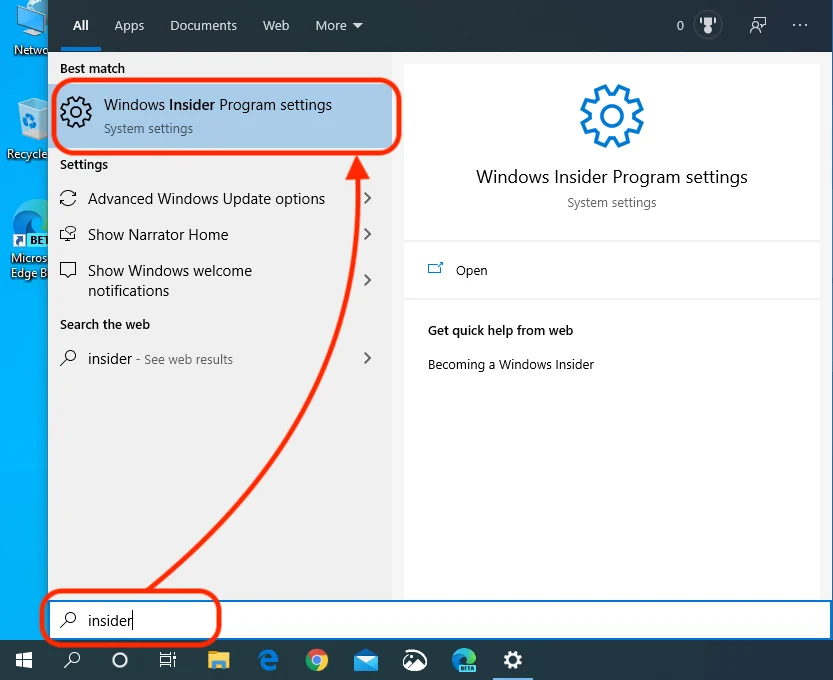The width and height of the screenshot is (833, 680).
Task: Open Cortana circle on taskbar
Action: point(120,660)
